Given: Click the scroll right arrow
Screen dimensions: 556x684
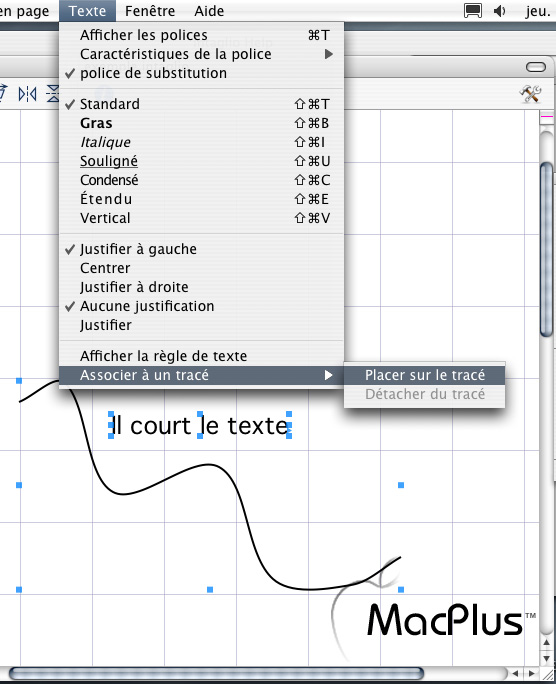Looking at the screenshot, I should [532, 674].
